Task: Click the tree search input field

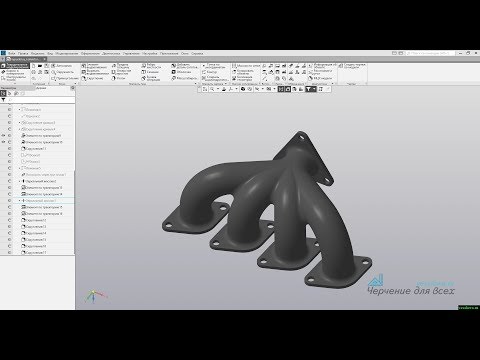Action: pos(41,100)
